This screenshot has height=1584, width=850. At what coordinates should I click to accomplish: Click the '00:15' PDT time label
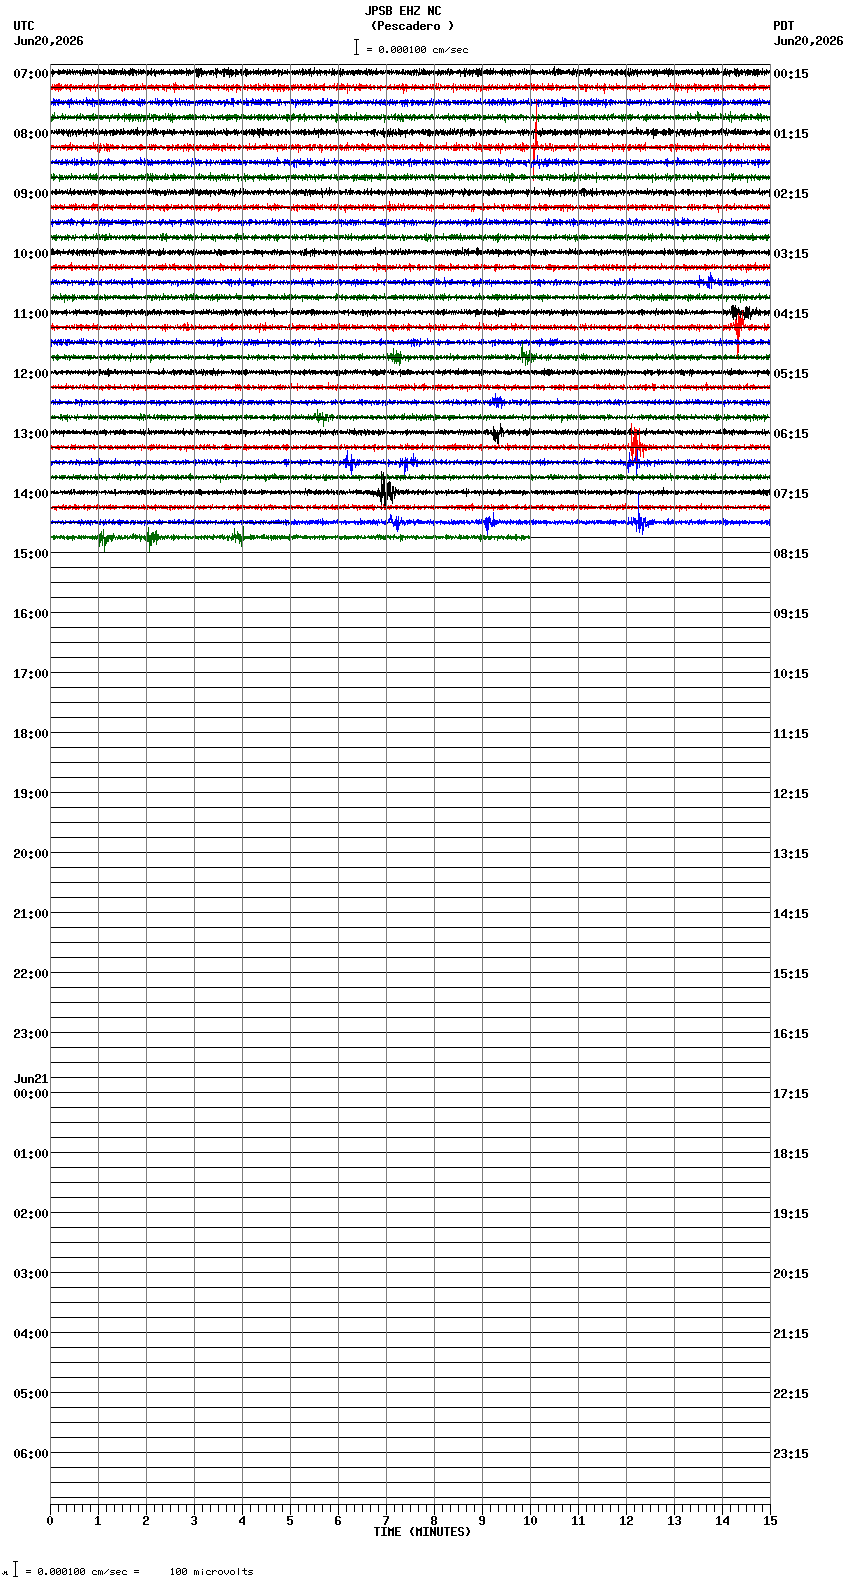pos(791,74)
